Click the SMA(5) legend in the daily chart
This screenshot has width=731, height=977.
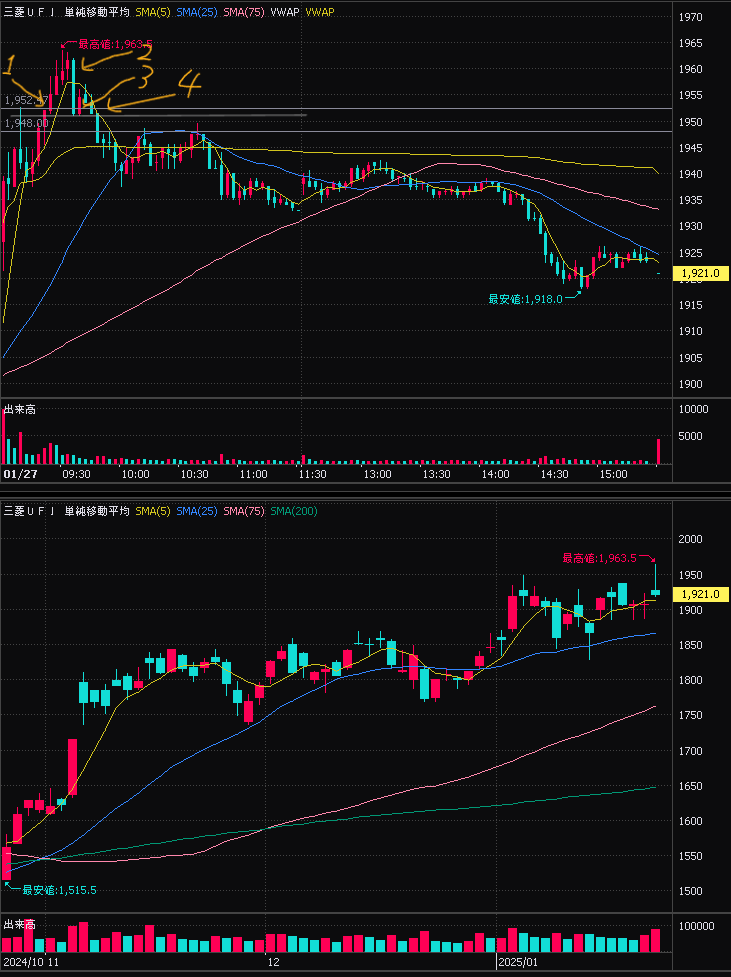(153, 511)
